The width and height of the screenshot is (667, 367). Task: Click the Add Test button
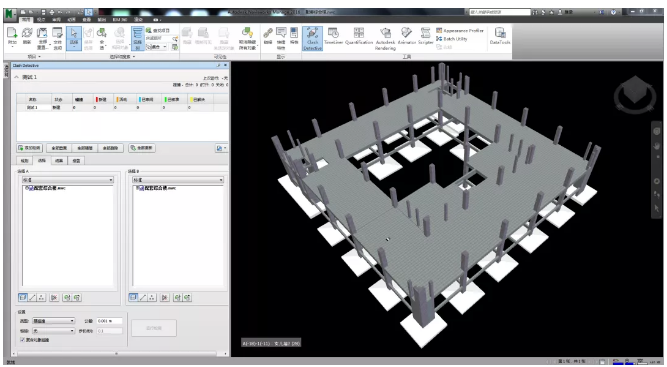[x=30, y=148]
